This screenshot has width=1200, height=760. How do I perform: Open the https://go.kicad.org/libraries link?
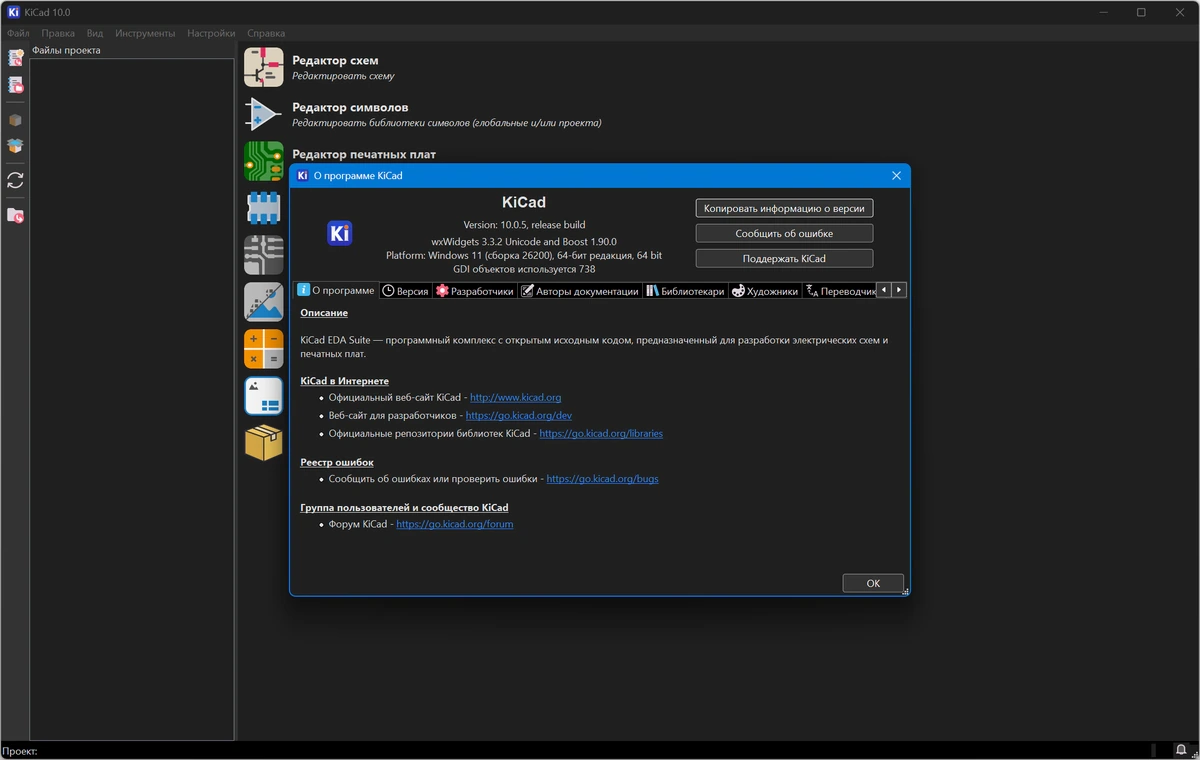point(601,433)
